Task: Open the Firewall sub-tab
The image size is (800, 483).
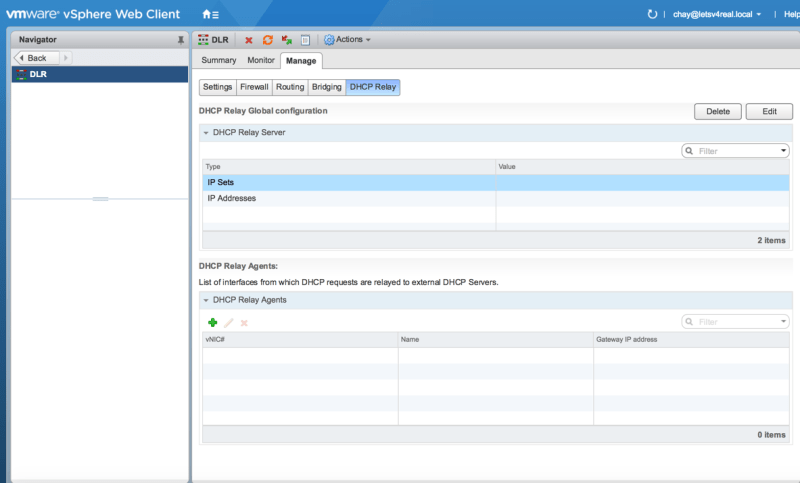Action: click(254, 87)
